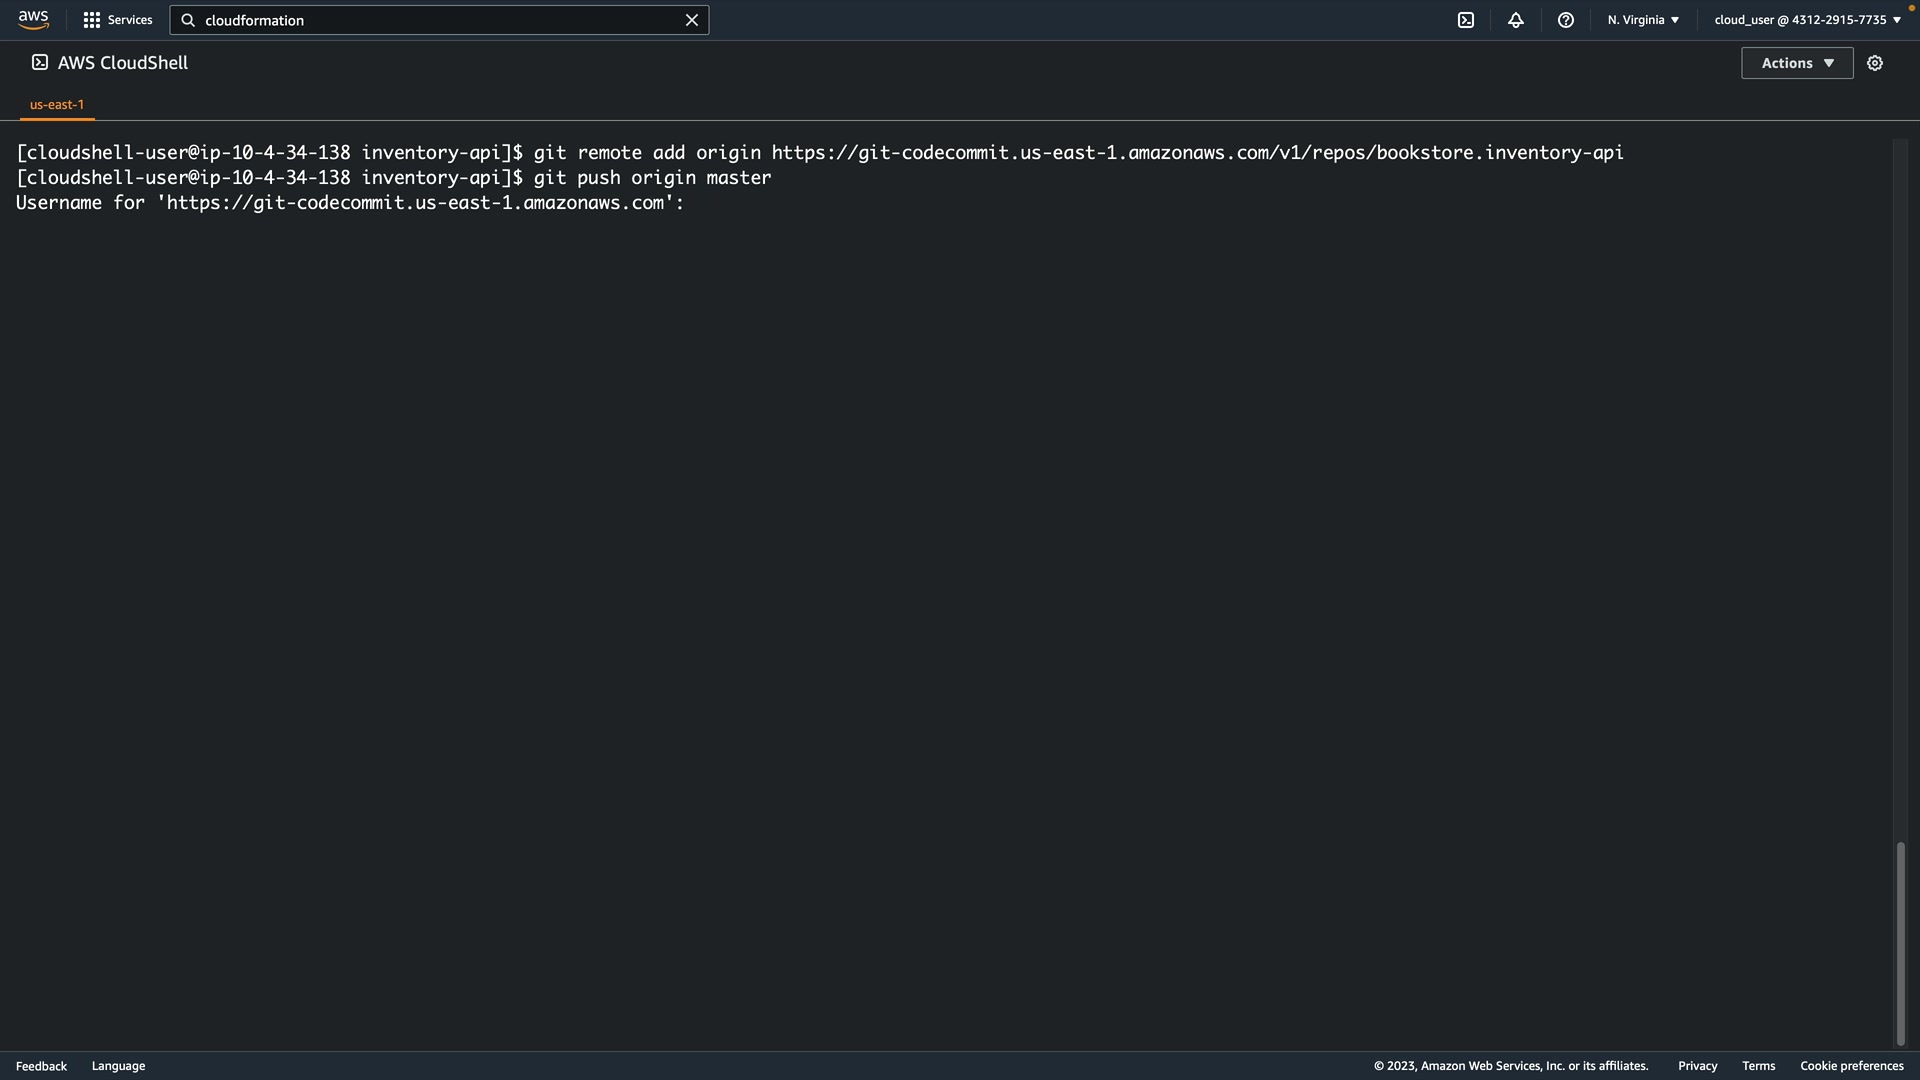Click the terminal vertical scrollbar thumb

click(1900, 942)
